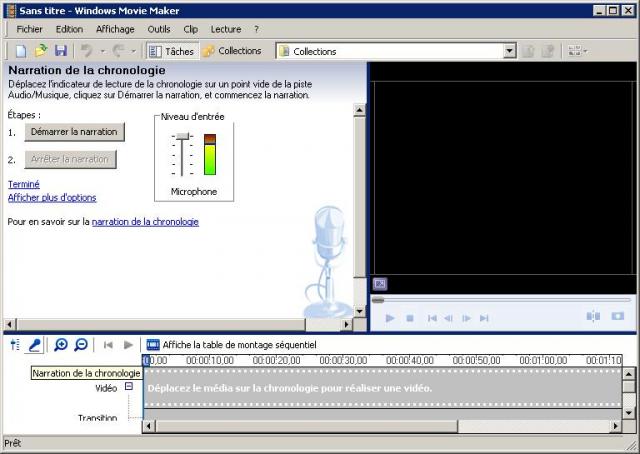Open the undo history dropdown arrow
Viewport: 640px width, 454px height.
(103, 51)
